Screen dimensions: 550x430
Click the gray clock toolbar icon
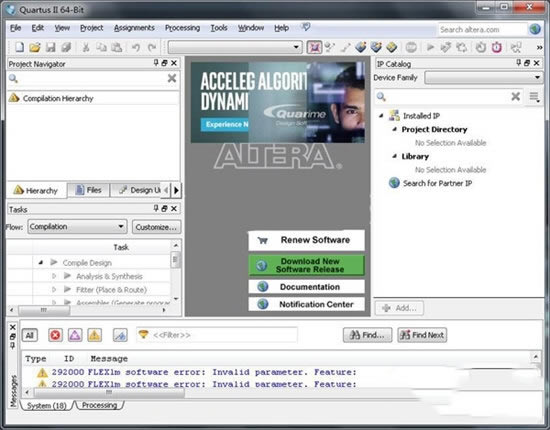click(481, 47)
